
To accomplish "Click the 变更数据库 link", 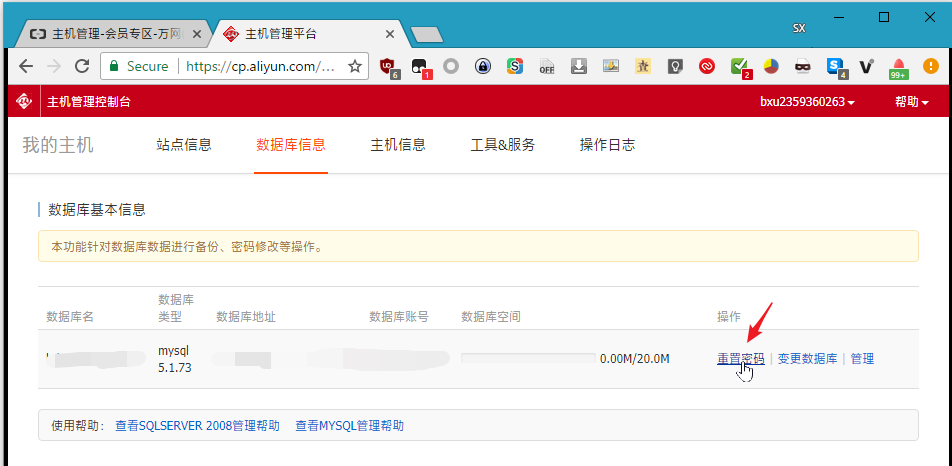I will pos(807,359).
